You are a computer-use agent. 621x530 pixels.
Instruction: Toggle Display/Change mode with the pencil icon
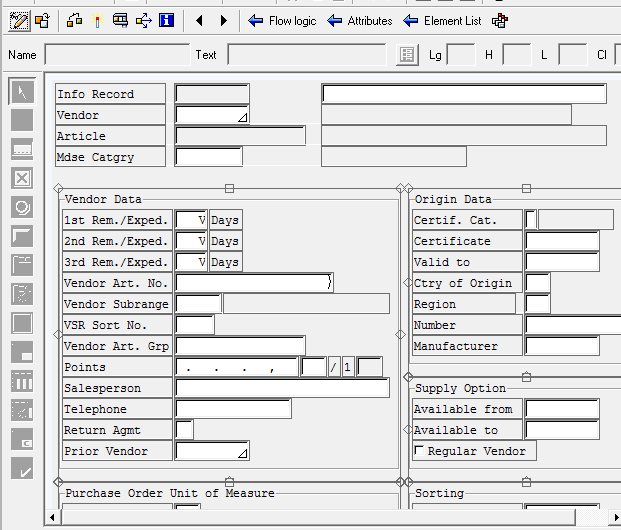pyautogui.click(x=18, y=20)
